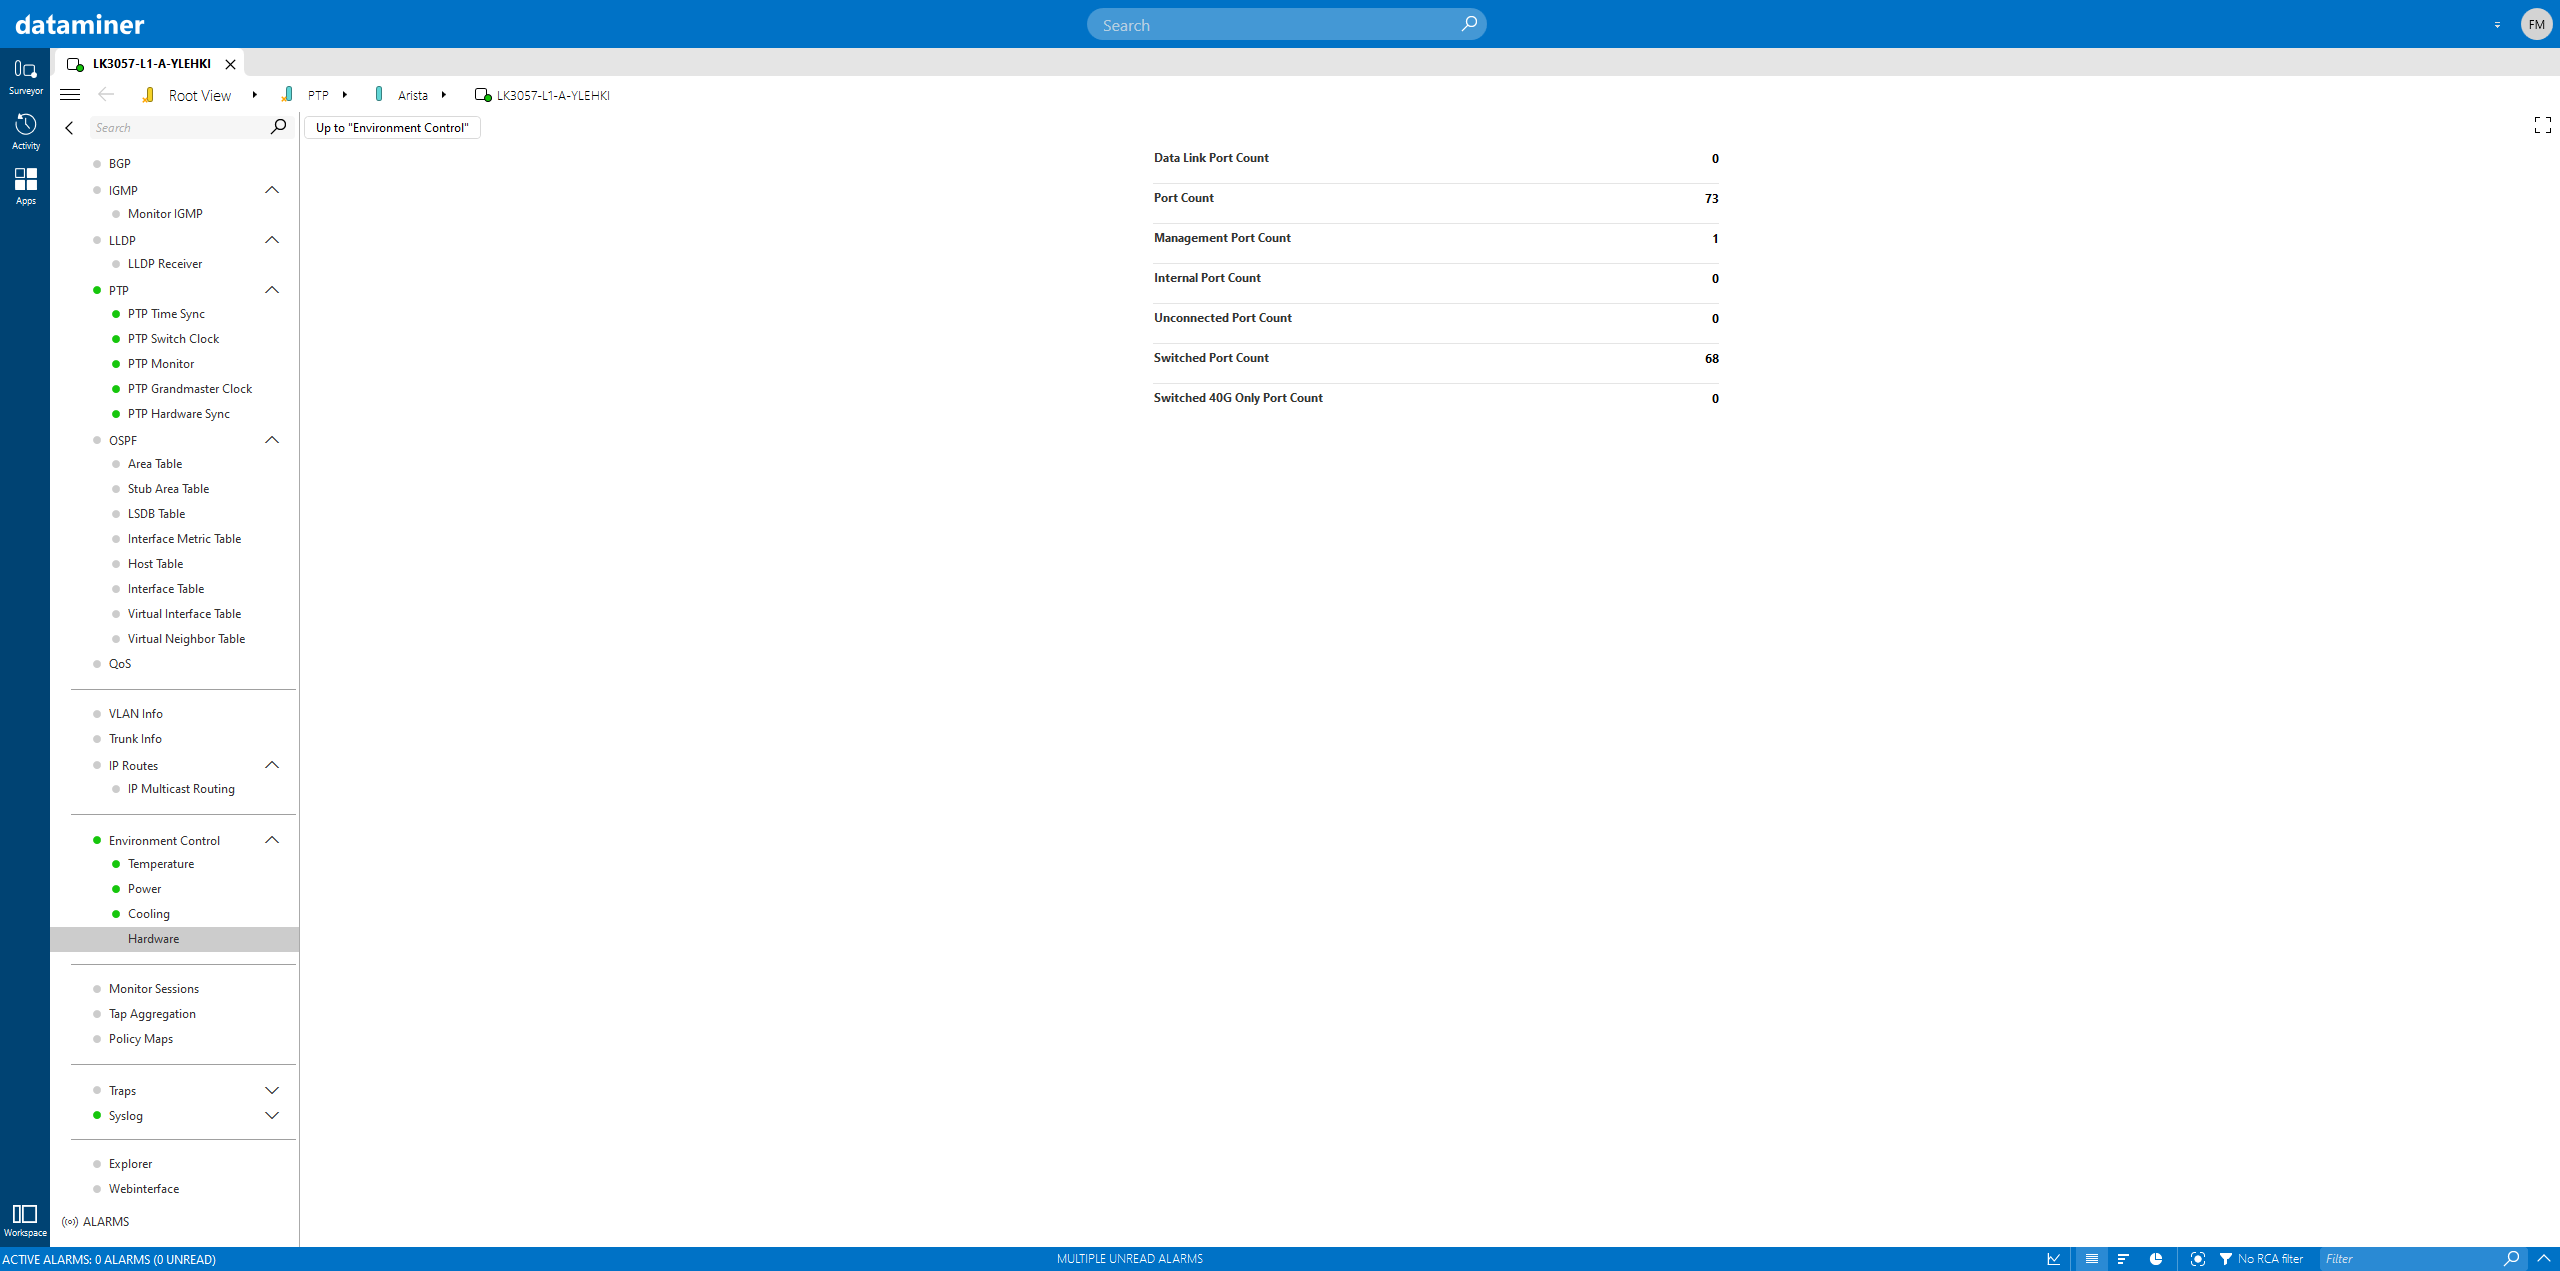
Task: Open the Virtual Neighbor Table page
Action: [x=186, y=639]
